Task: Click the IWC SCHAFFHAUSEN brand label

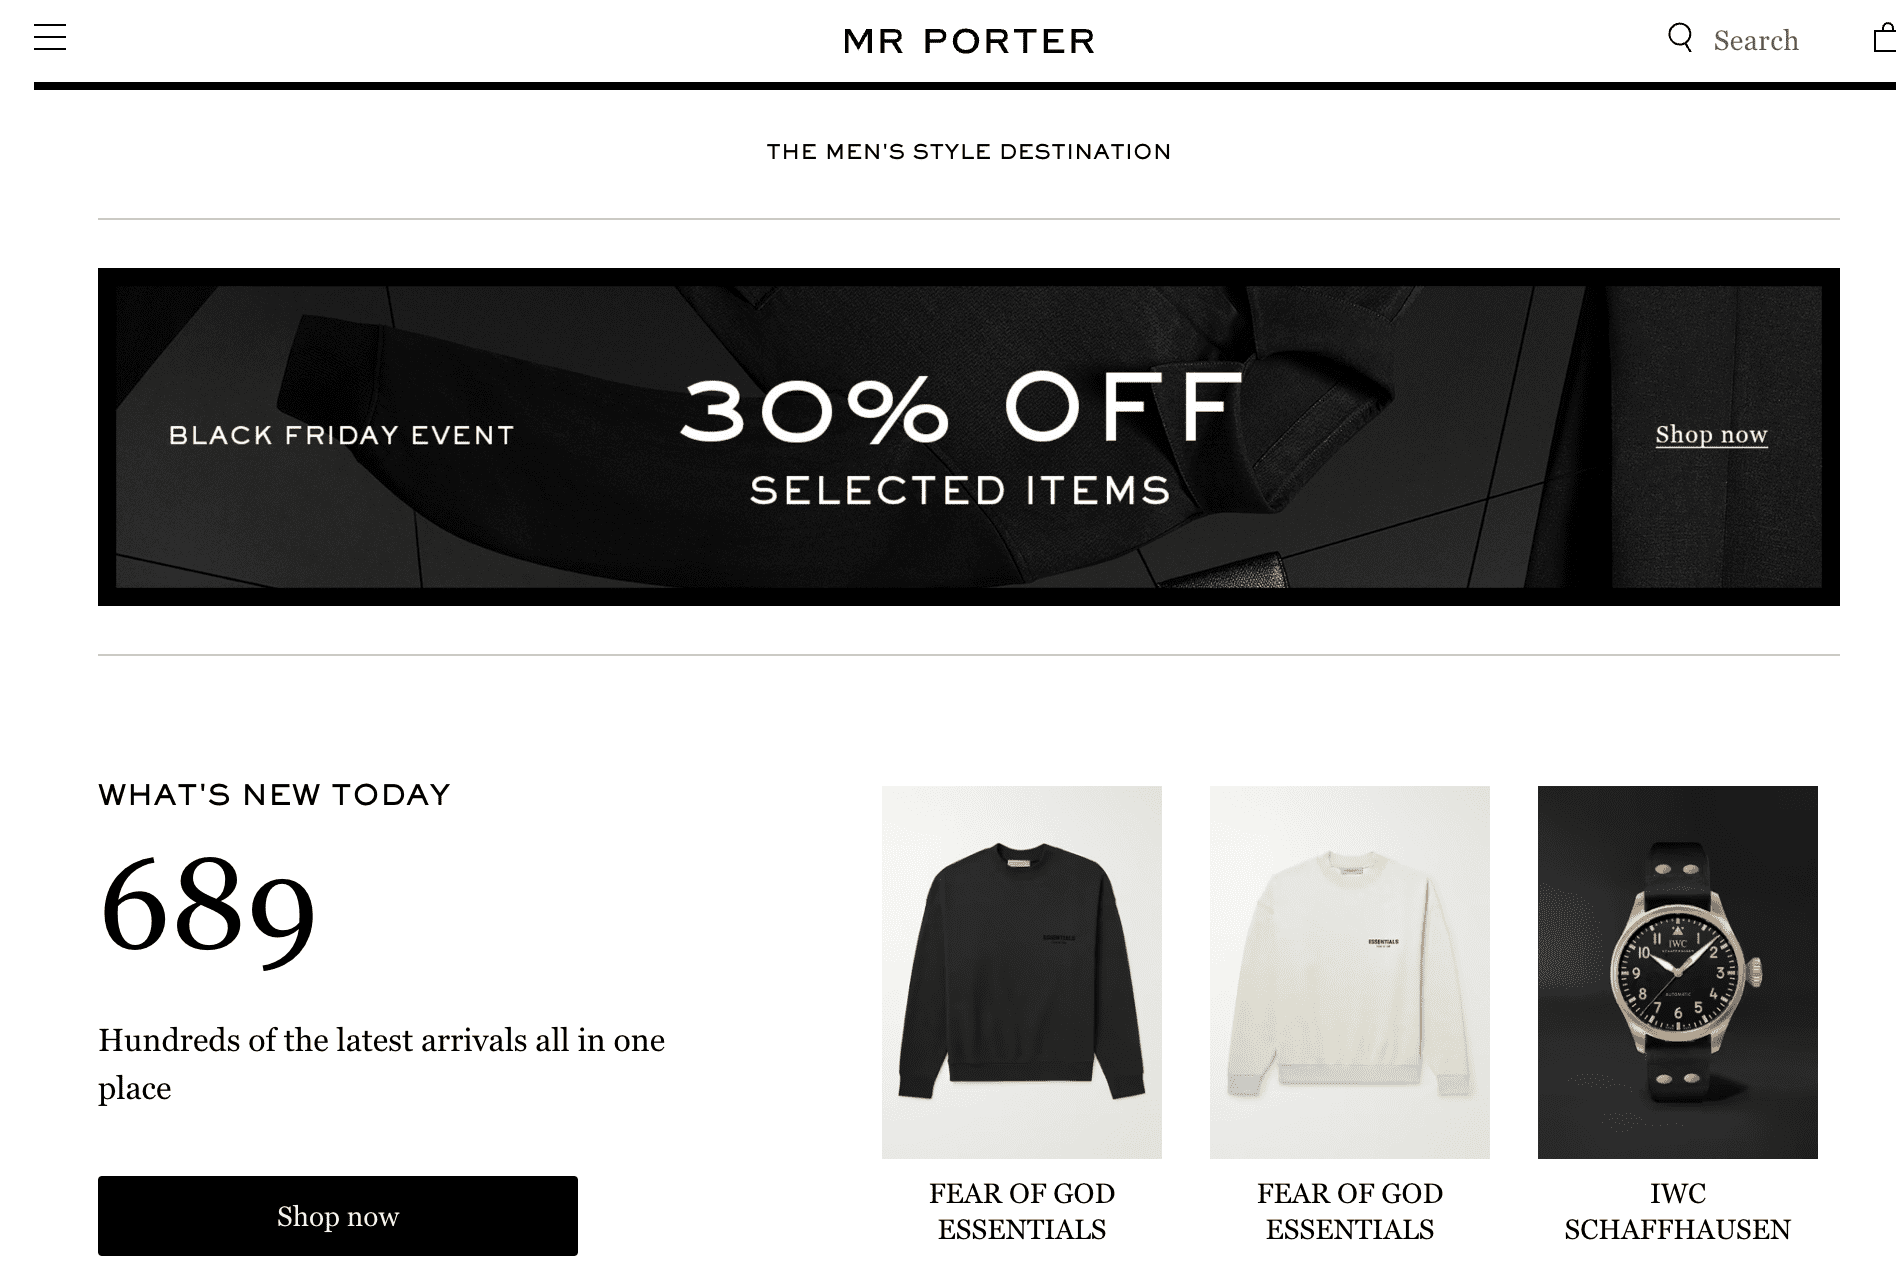Action: pyautogui.click(x=1677, y=1211)
